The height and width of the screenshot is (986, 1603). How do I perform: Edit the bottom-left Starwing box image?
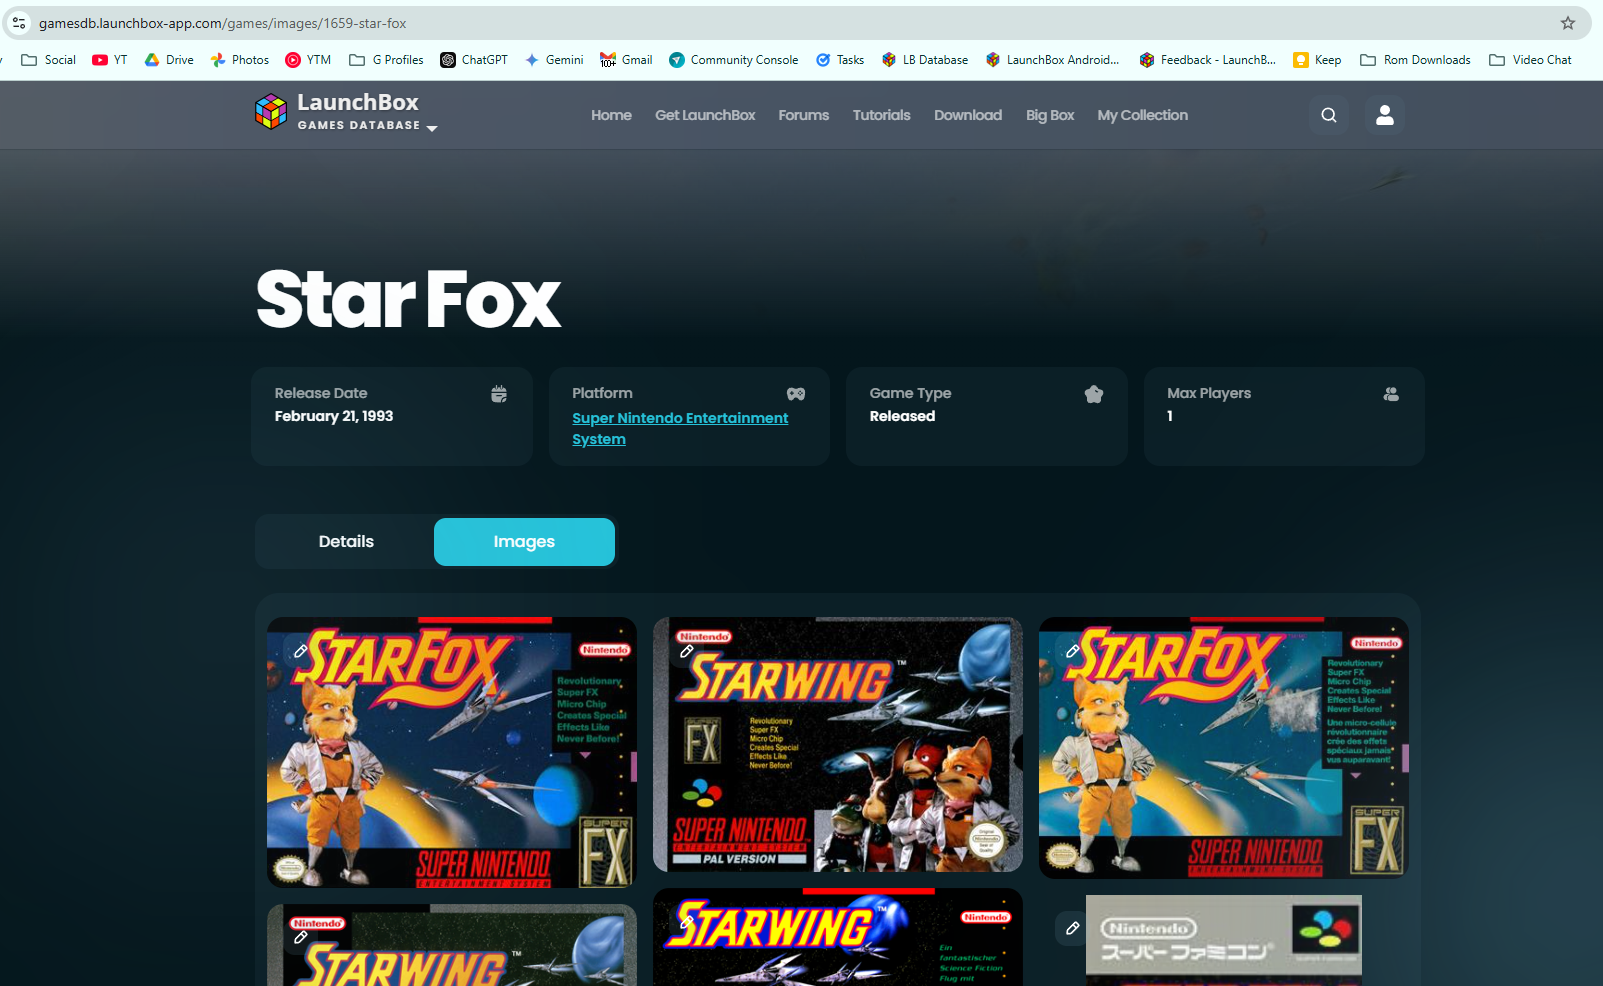(300, 937)
